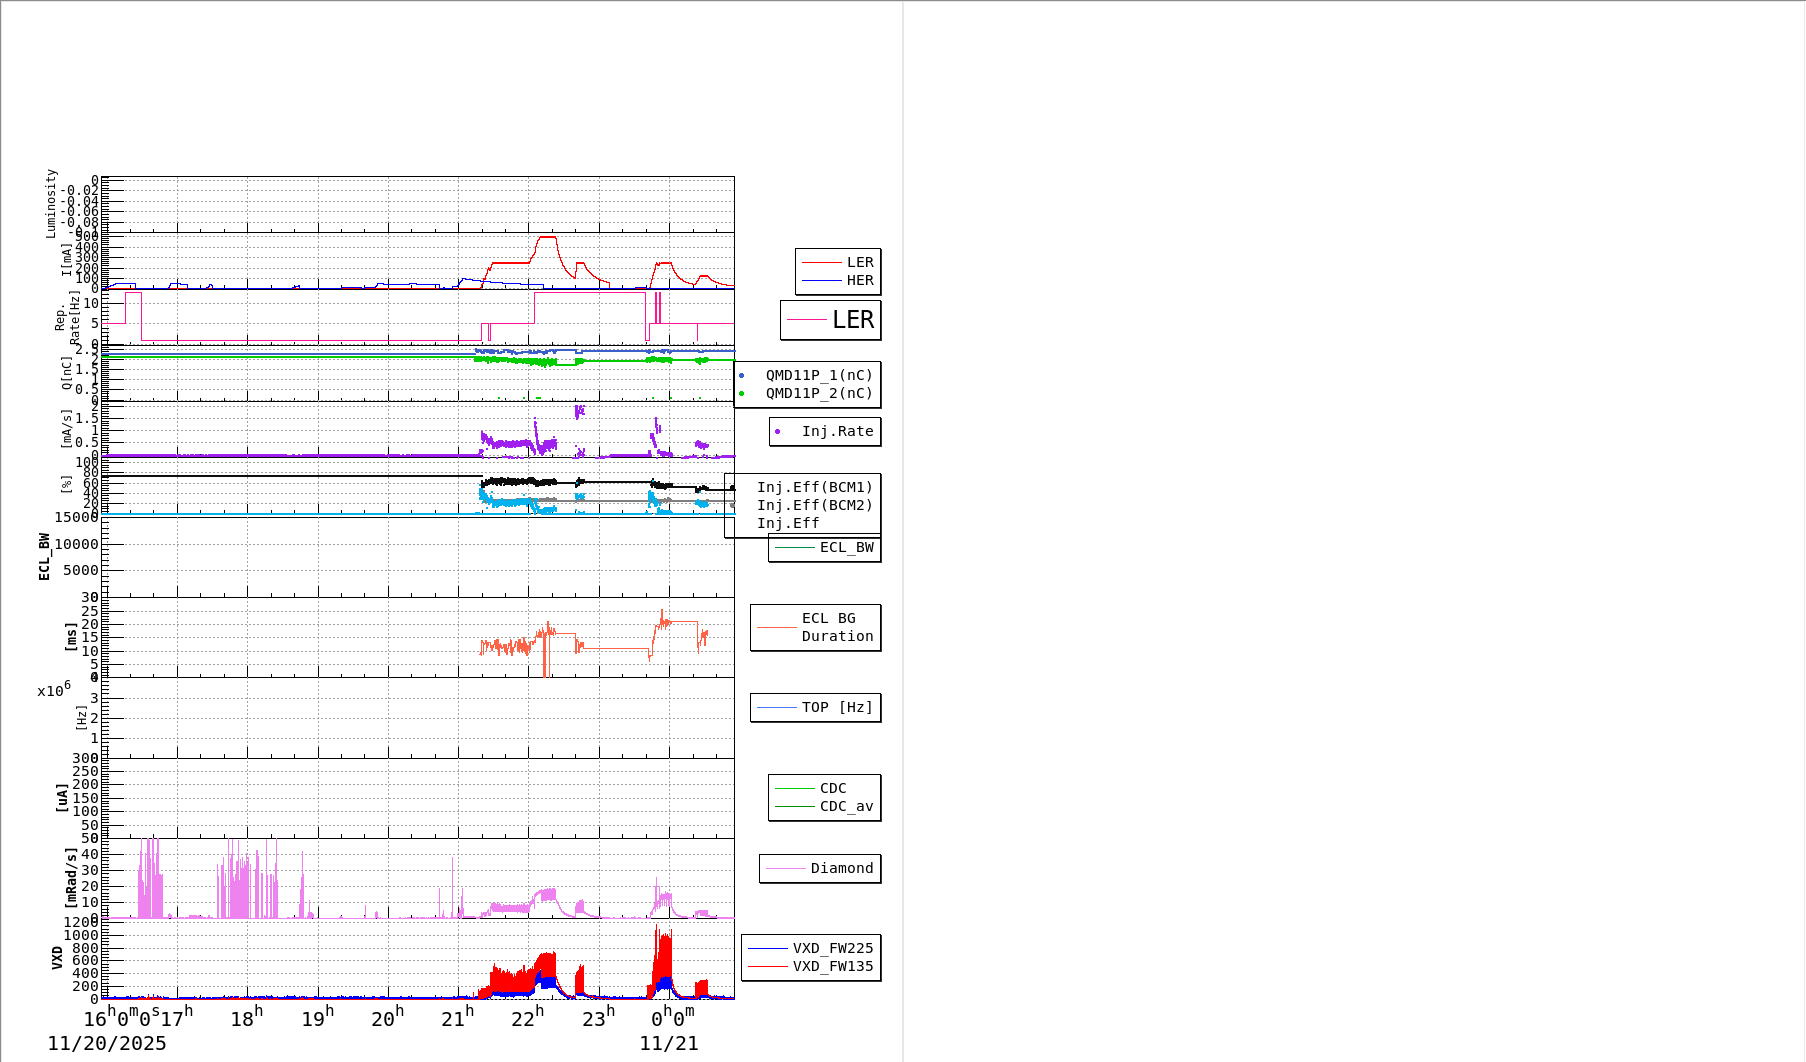Click the Inj.Eff(BCM2) legend entry
Viewport: 1806px width, 1062px height.
[815, 506]
